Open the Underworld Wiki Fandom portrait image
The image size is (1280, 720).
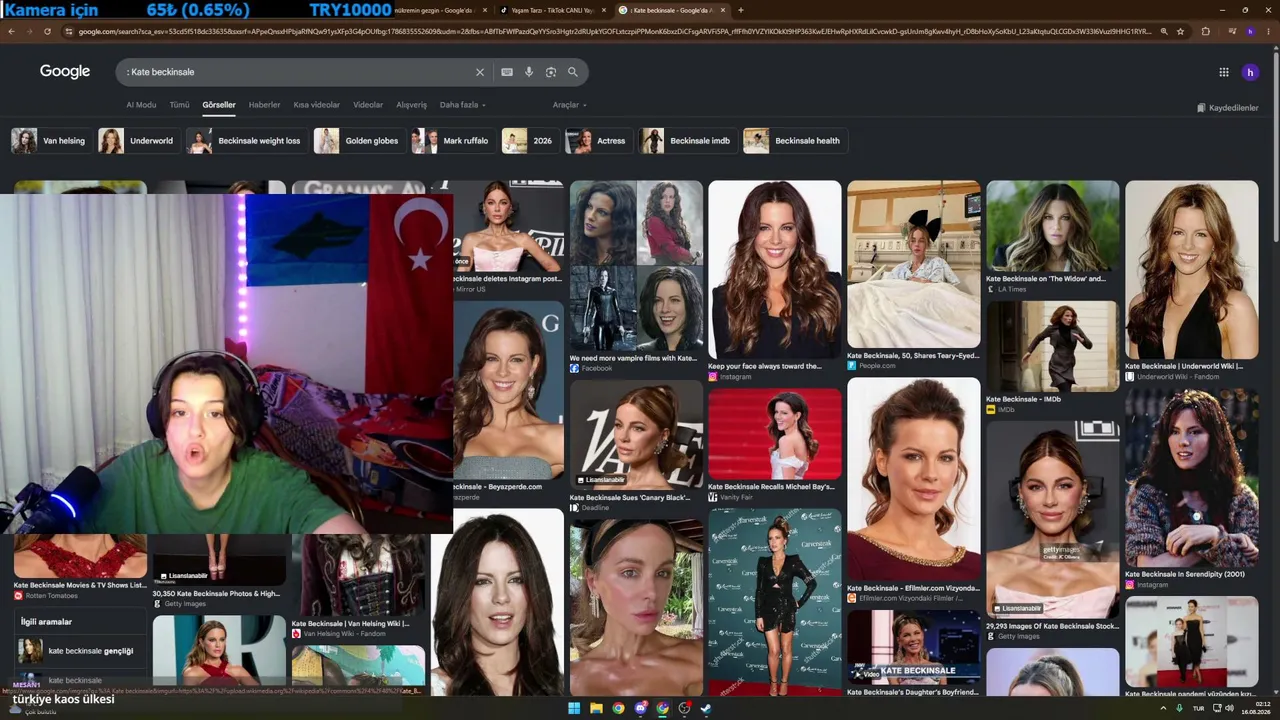pyautogui.click(x=1192, y=269)
